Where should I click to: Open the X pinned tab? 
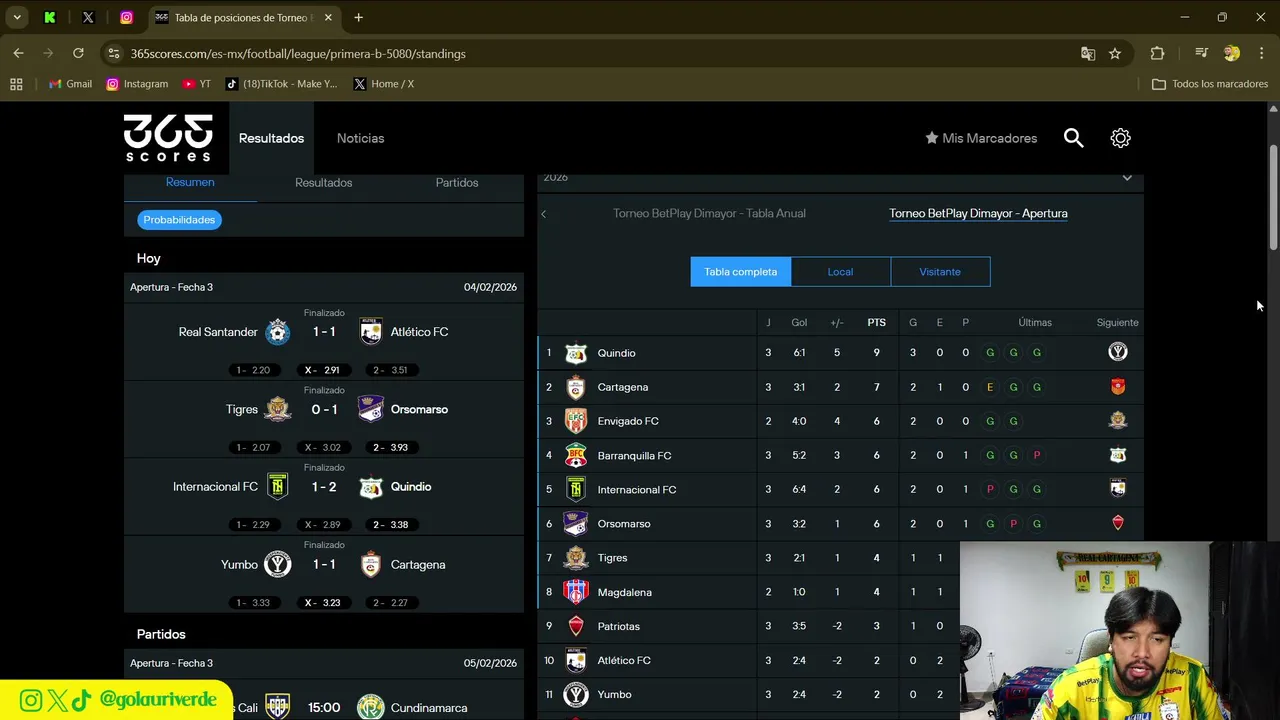(x=88, y=17)
